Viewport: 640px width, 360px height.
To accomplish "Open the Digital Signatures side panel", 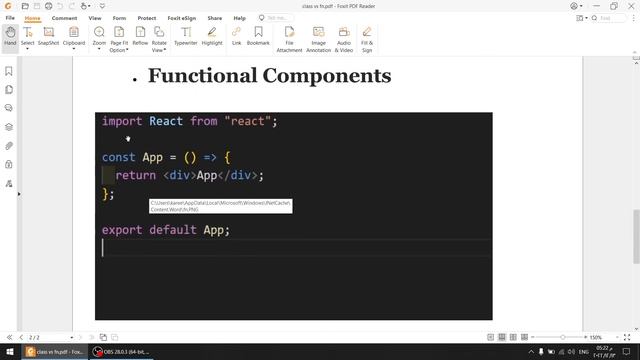I will 9,183.
